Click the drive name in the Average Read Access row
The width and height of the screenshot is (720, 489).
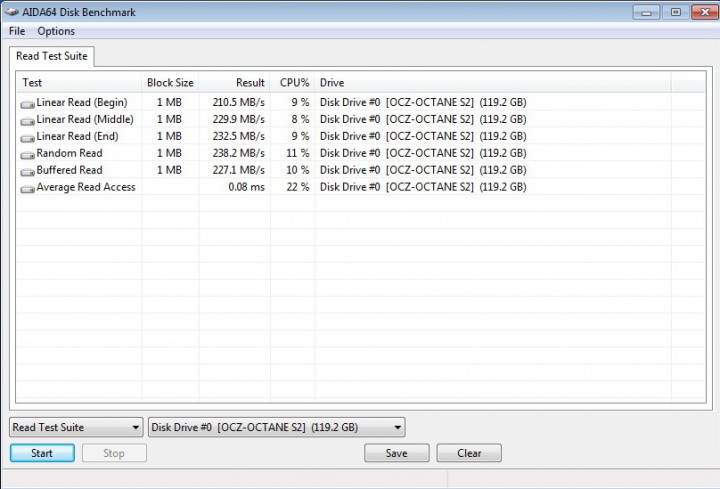[423, 187]
